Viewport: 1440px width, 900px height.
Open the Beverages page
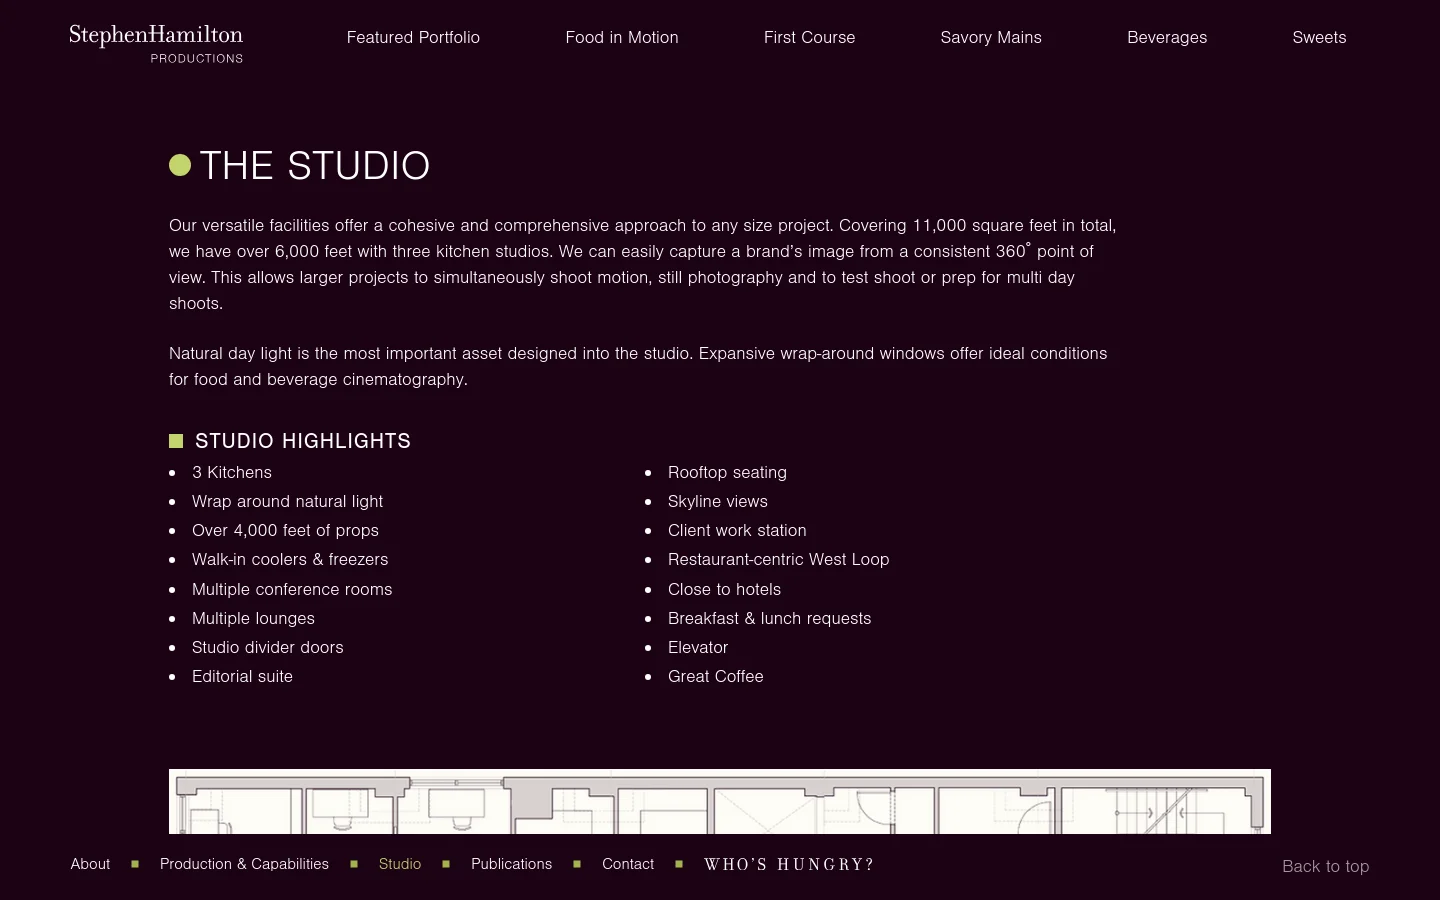(1167, 37)
